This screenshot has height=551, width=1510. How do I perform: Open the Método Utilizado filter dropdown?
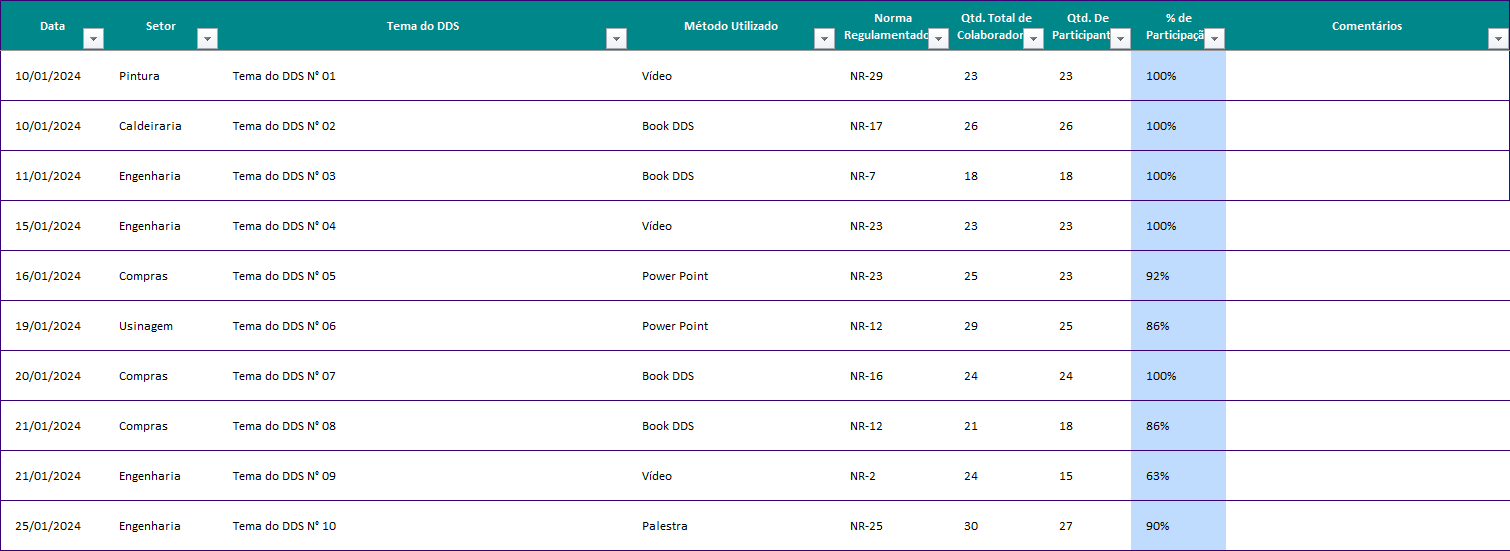824,39
